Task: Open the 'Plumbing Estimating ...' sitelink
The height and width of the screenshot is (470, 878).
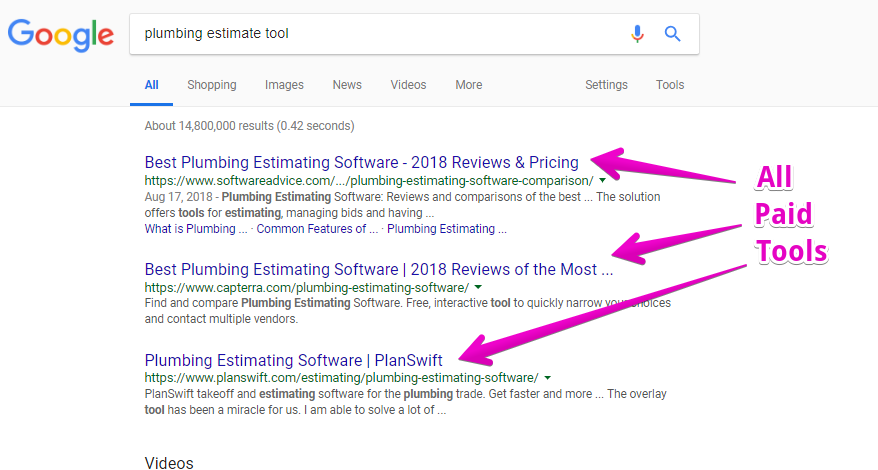Action: point(447,229)
